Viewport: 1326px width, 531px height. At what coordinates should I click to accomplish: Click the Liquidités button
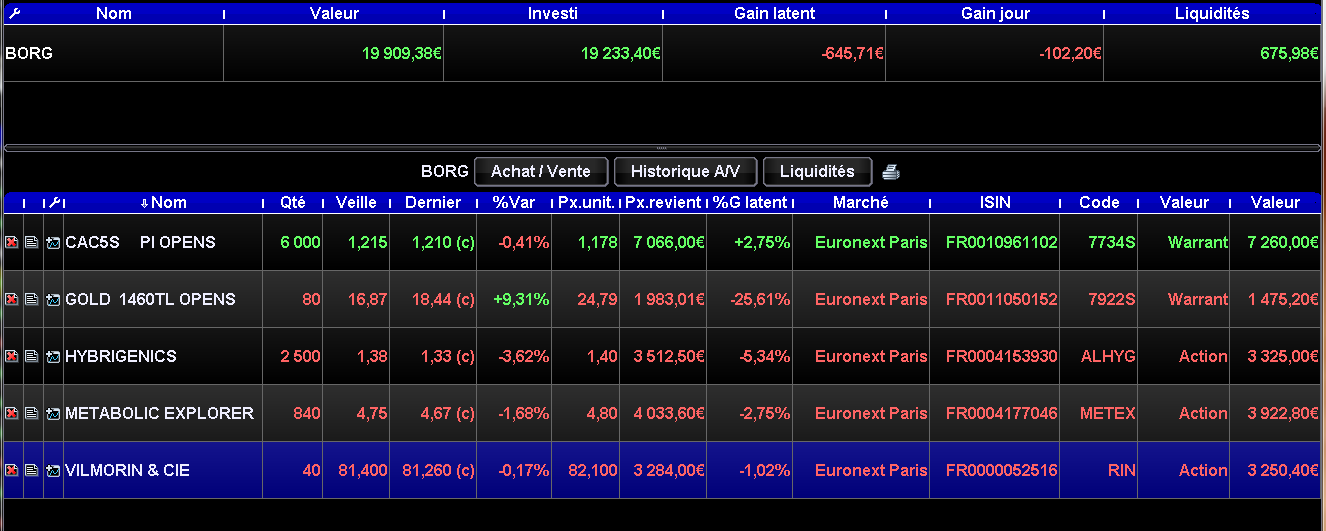(817, 172)
